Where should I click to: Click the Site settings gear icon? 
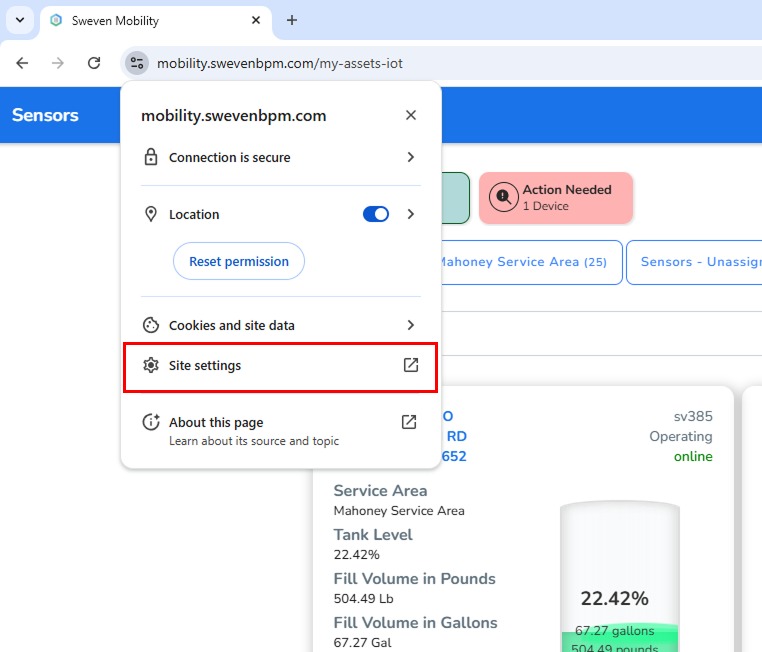click(x=151, y=365)
